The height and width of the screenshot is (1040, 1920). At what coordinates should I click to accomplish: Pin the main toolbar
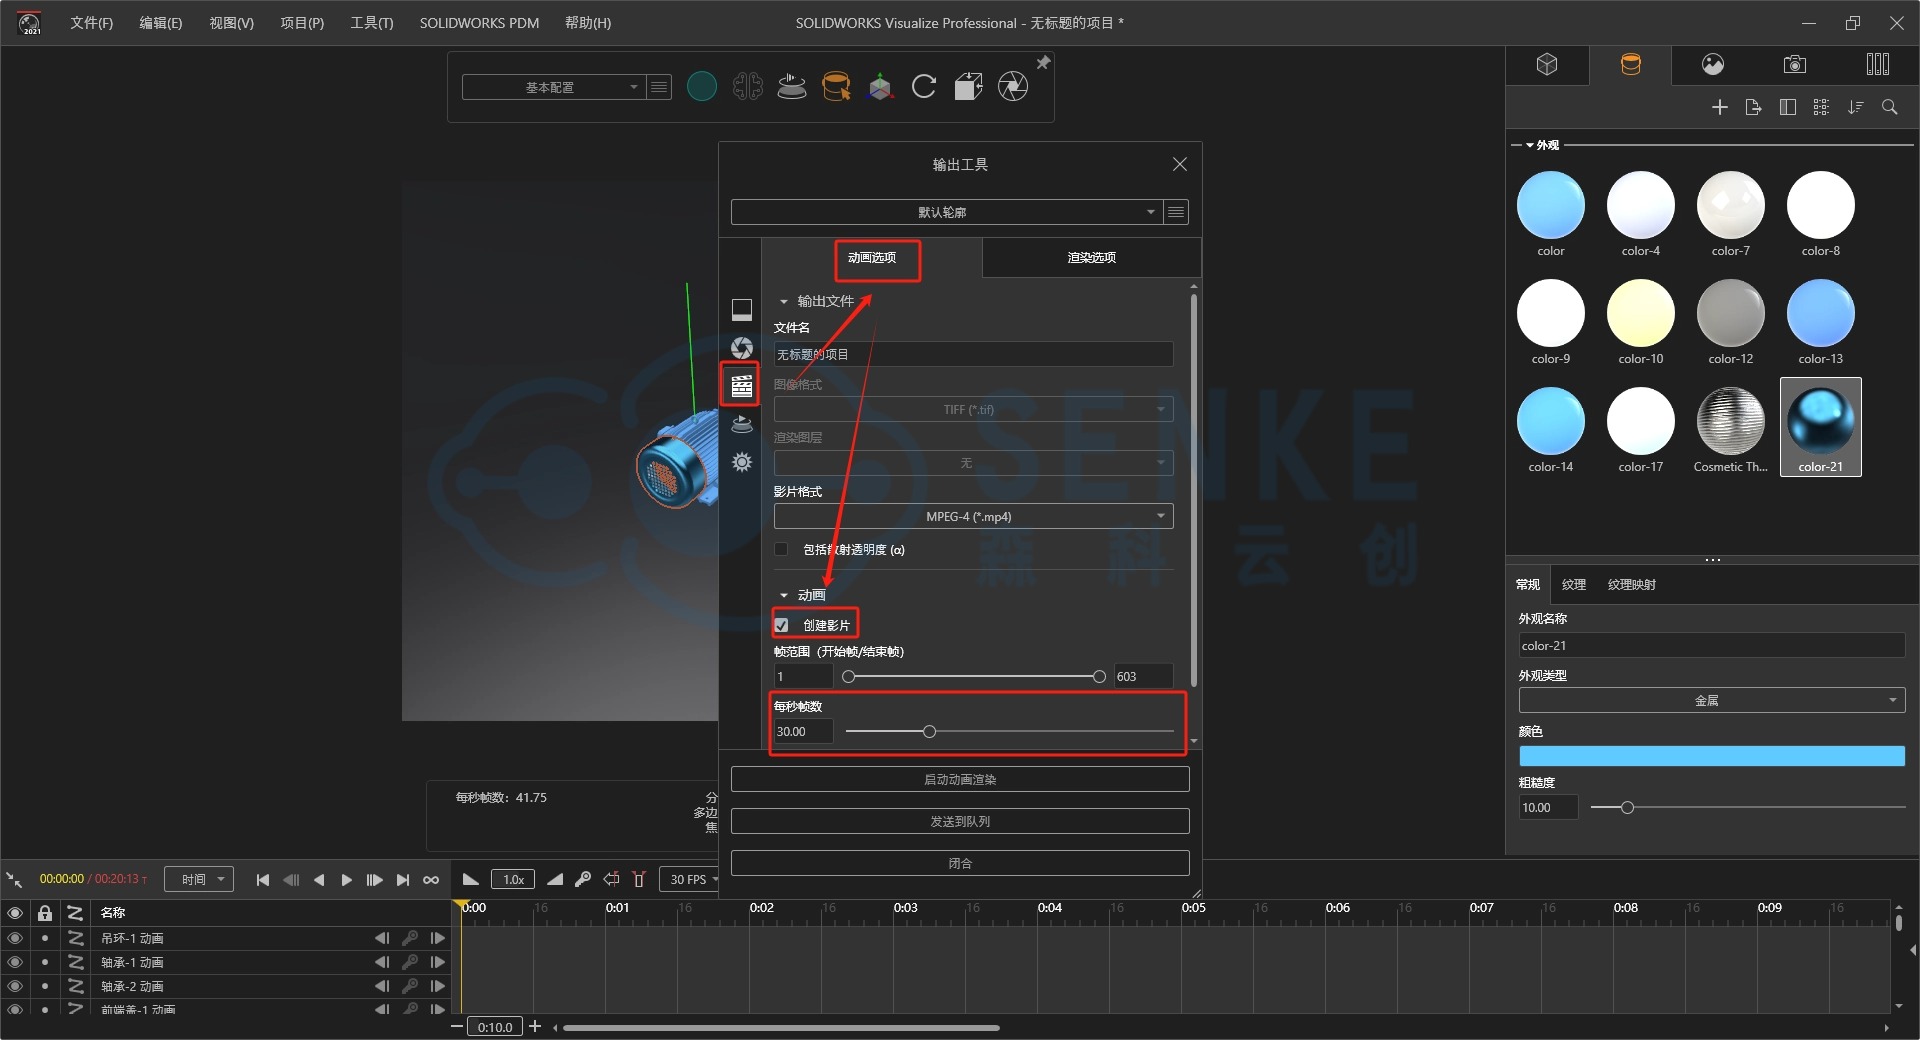tap(1043, 63)
